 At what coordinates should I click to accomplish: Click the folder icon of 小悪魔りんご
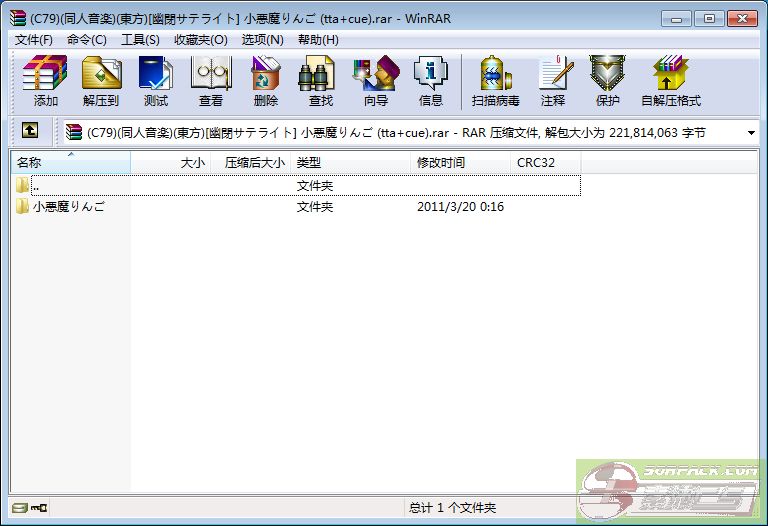pyautogui.click(x=22, y=207)
